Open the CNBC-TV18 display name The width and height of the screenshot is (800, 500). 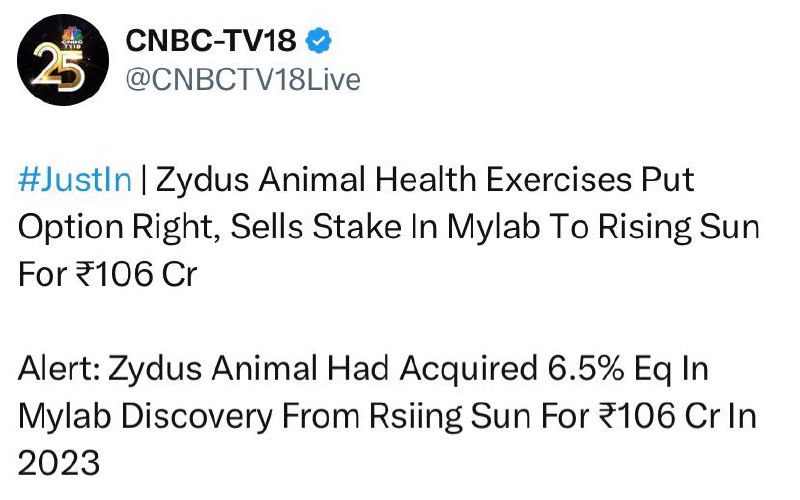pos(211,40)
